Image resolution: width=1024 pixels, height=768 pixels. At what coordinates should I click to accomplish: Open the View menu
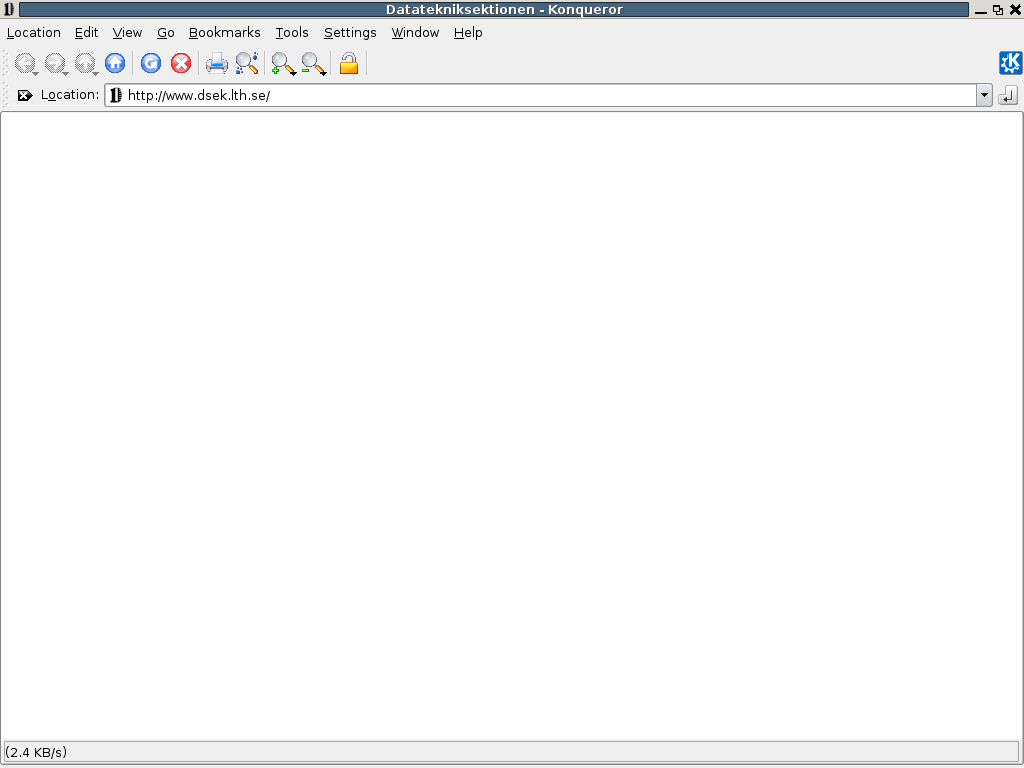click(127, 33)
